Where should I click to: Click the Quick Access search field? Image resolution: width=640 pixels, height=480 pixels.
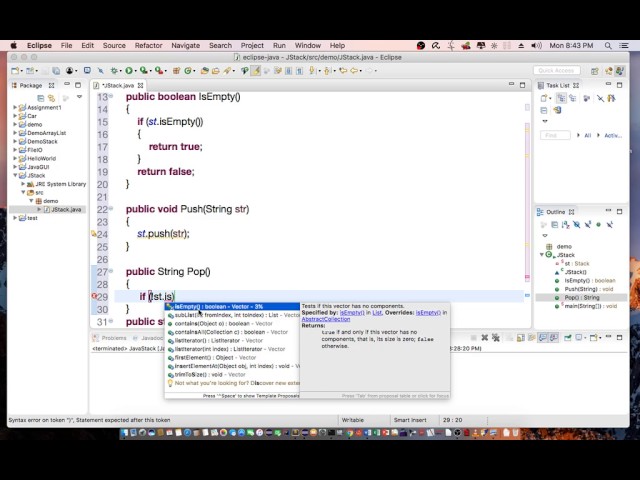pyautogui.click(x=556, y=71)
